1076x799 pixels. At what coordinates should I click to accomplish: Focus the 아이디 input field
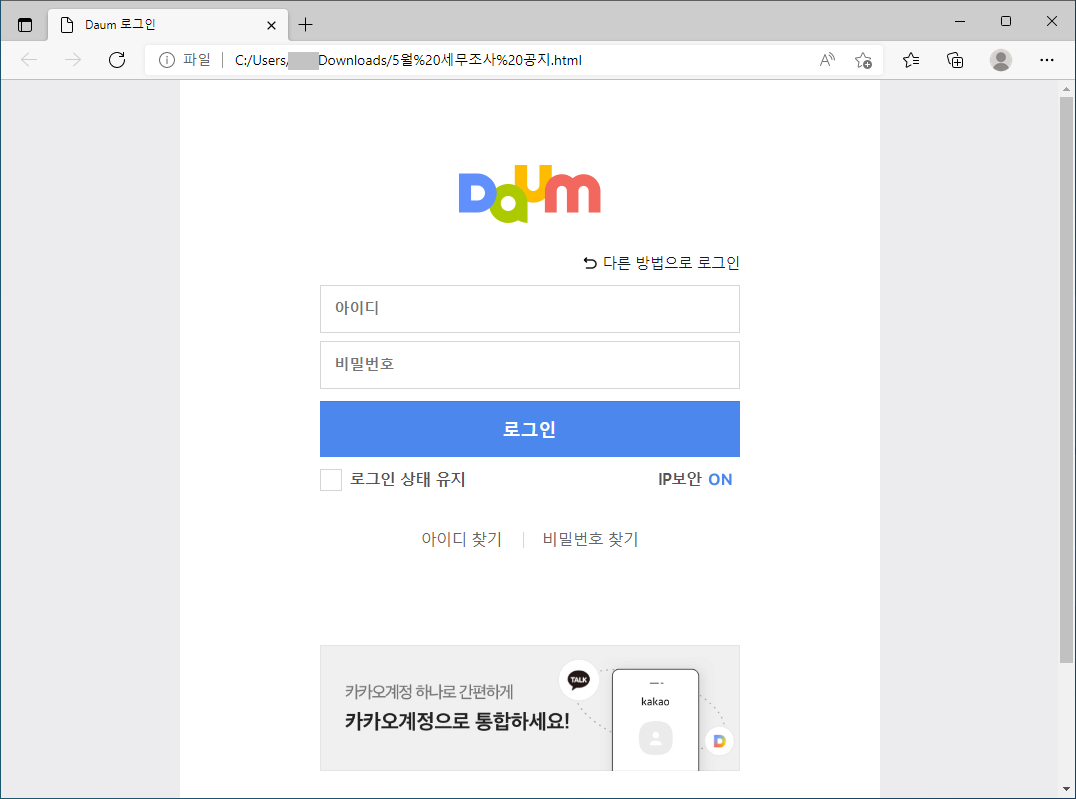[x=530, y=309]
